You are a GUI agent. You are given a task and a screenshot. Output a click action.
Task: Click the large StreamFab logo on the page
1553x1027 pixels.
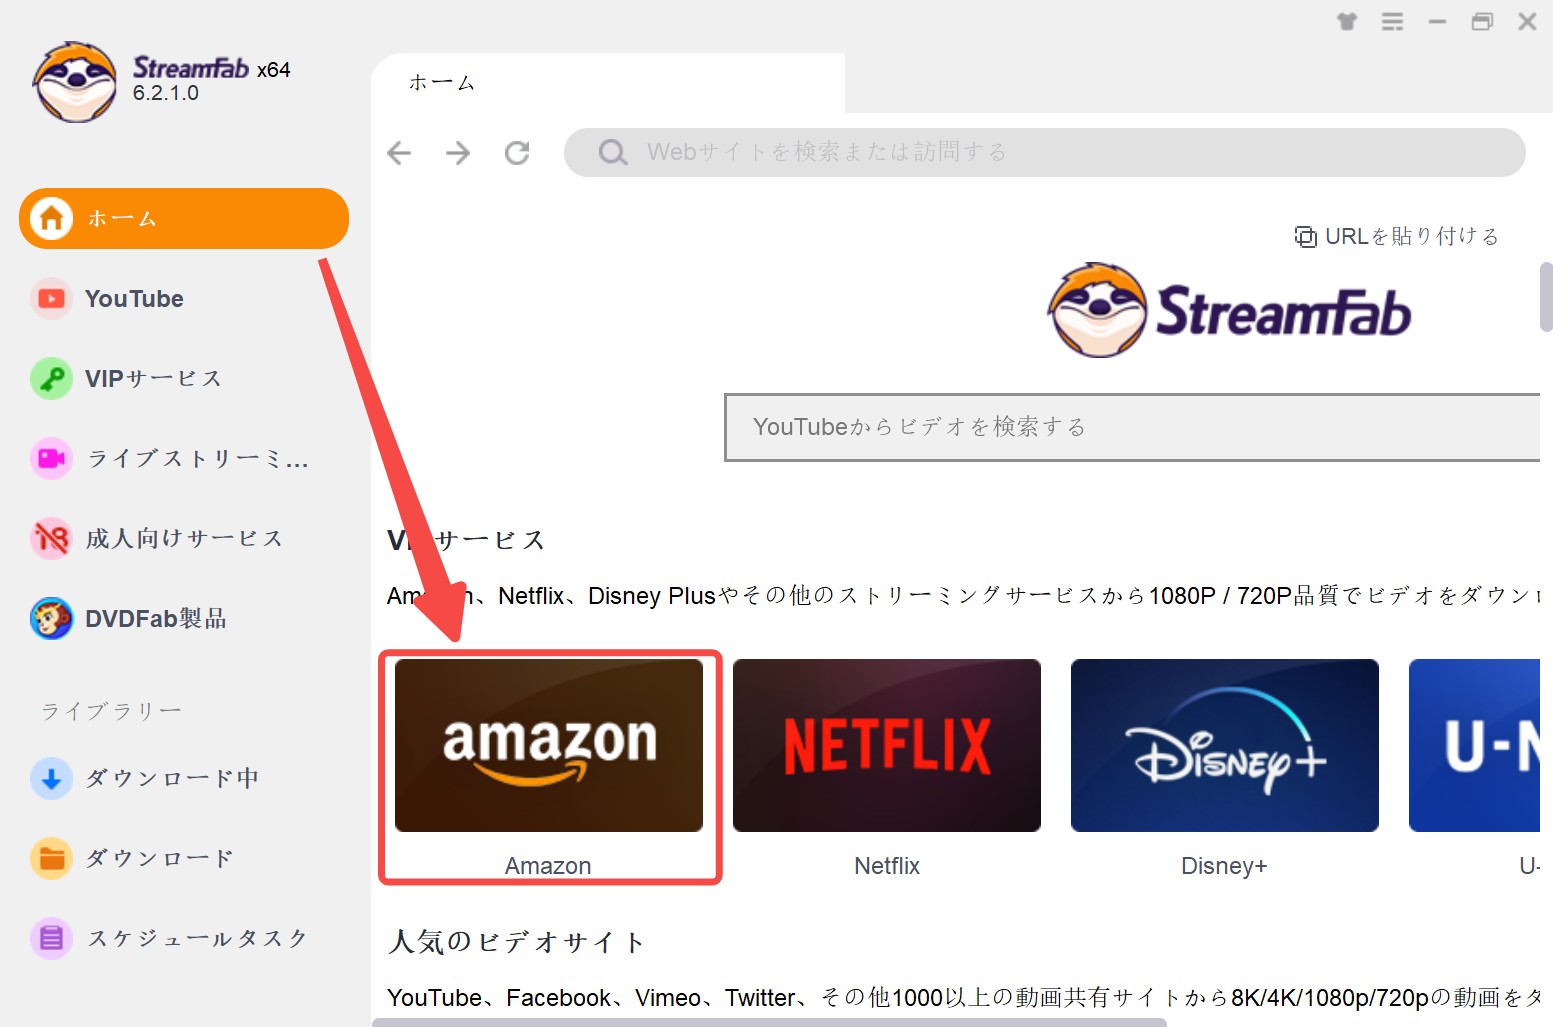[x=1229, y=310]
